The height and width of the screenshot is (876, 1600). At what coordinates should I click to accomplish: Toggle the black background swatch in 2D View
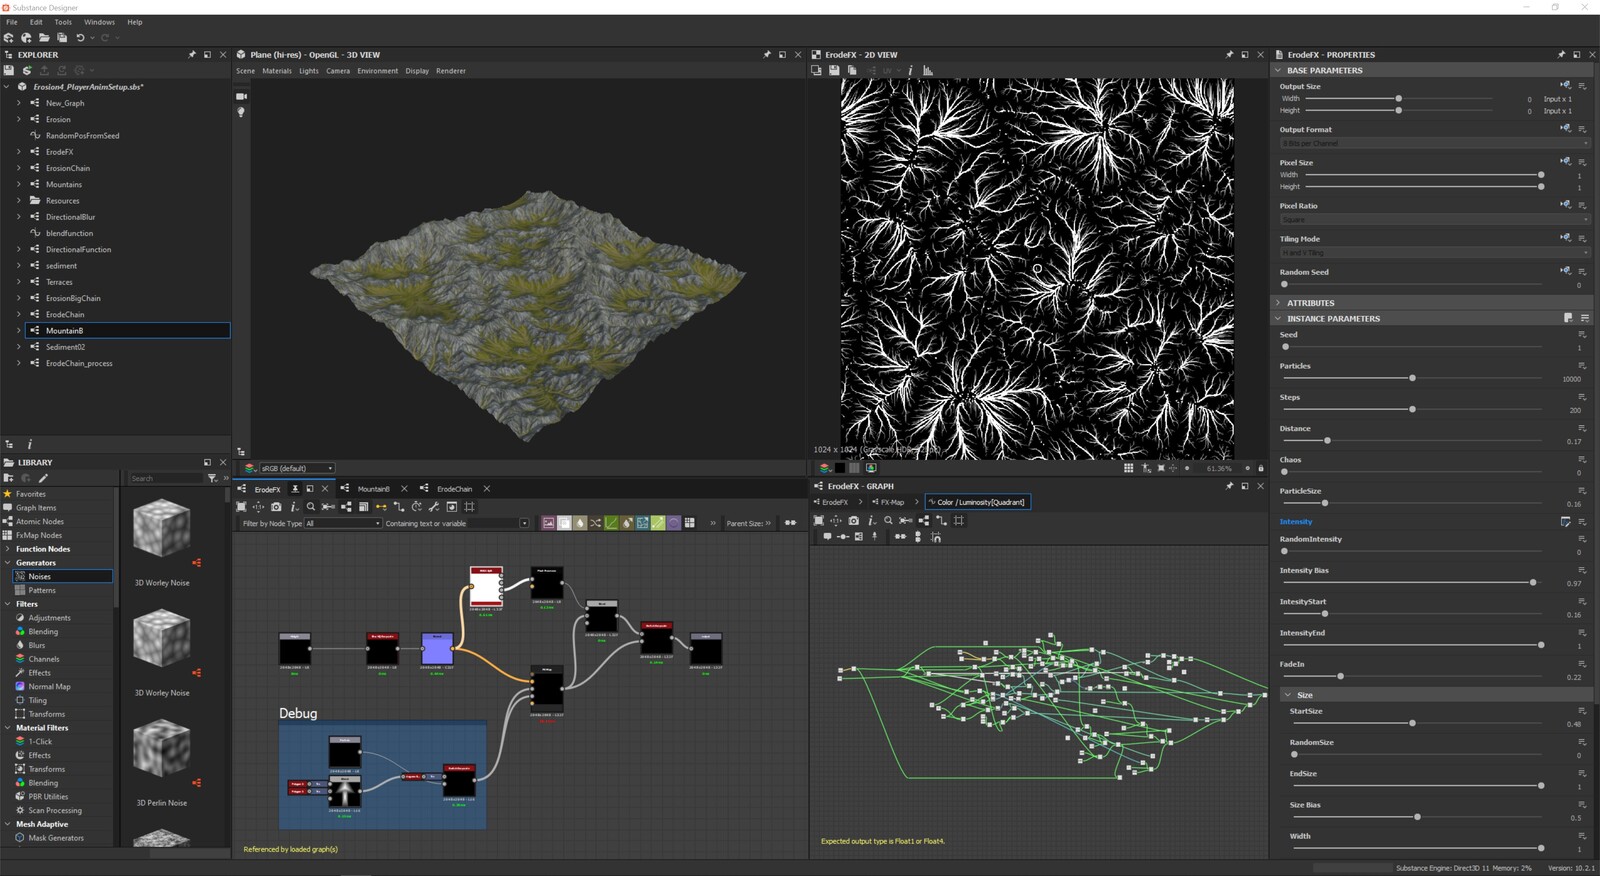pos(840,468)
